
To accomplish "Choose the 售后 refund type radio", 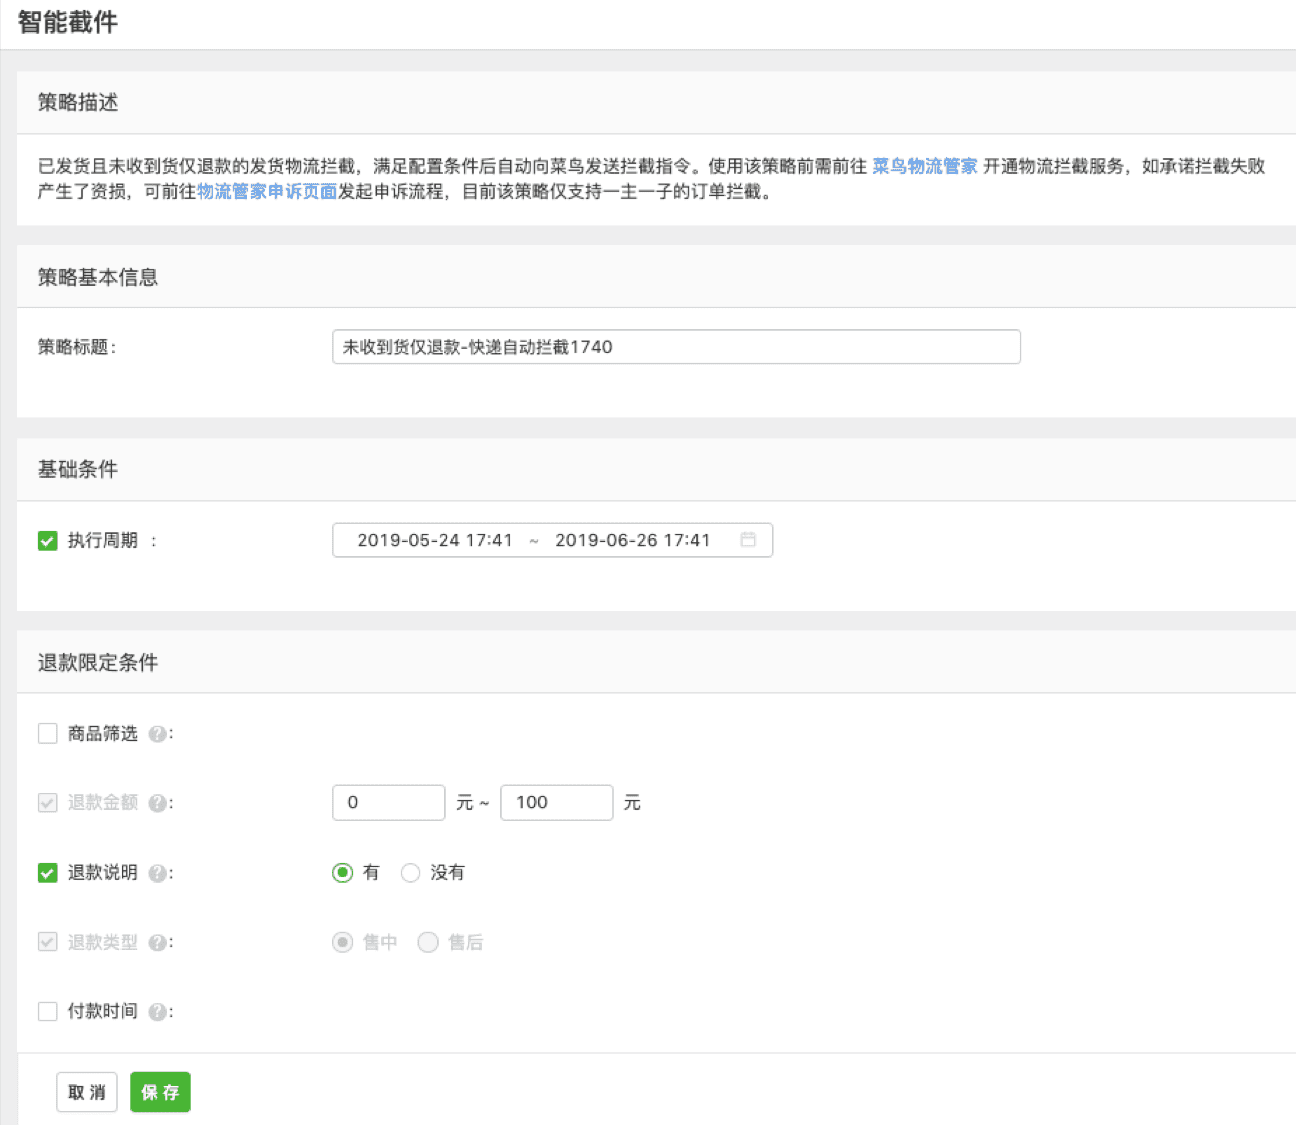I will tap(428, 942).
